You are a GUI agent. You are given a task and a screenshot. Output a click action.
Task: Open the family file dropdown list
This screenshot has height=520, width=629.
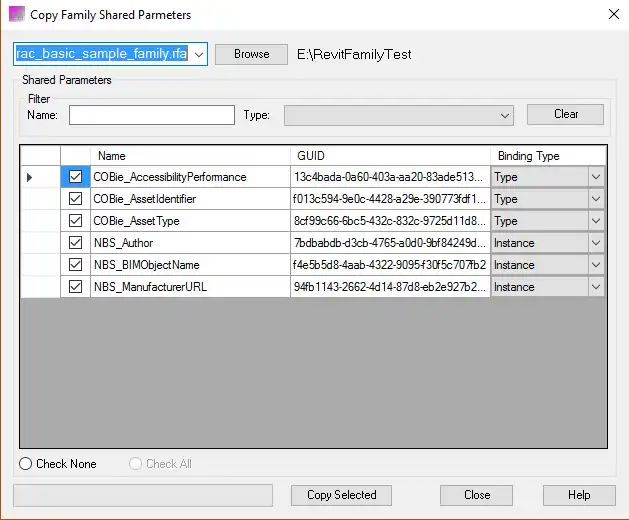198,54
